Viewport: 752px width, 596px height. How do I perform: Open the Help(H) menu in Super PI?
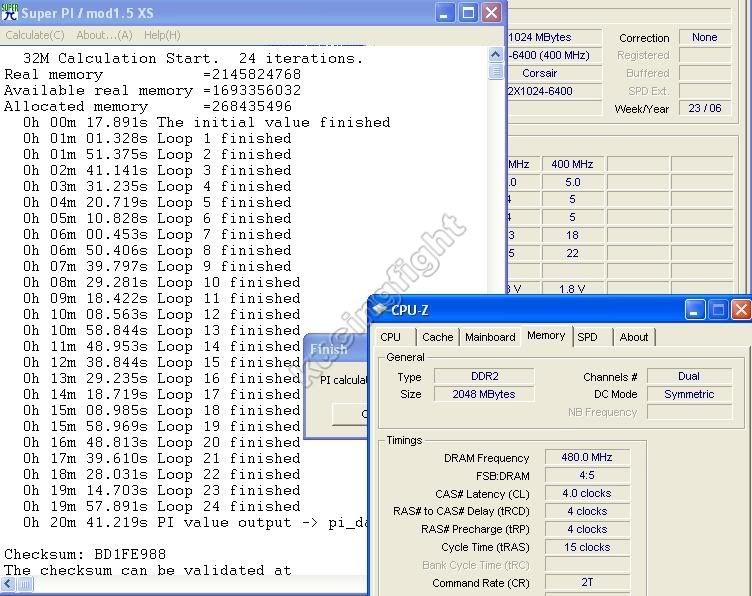tap(162, 35)
